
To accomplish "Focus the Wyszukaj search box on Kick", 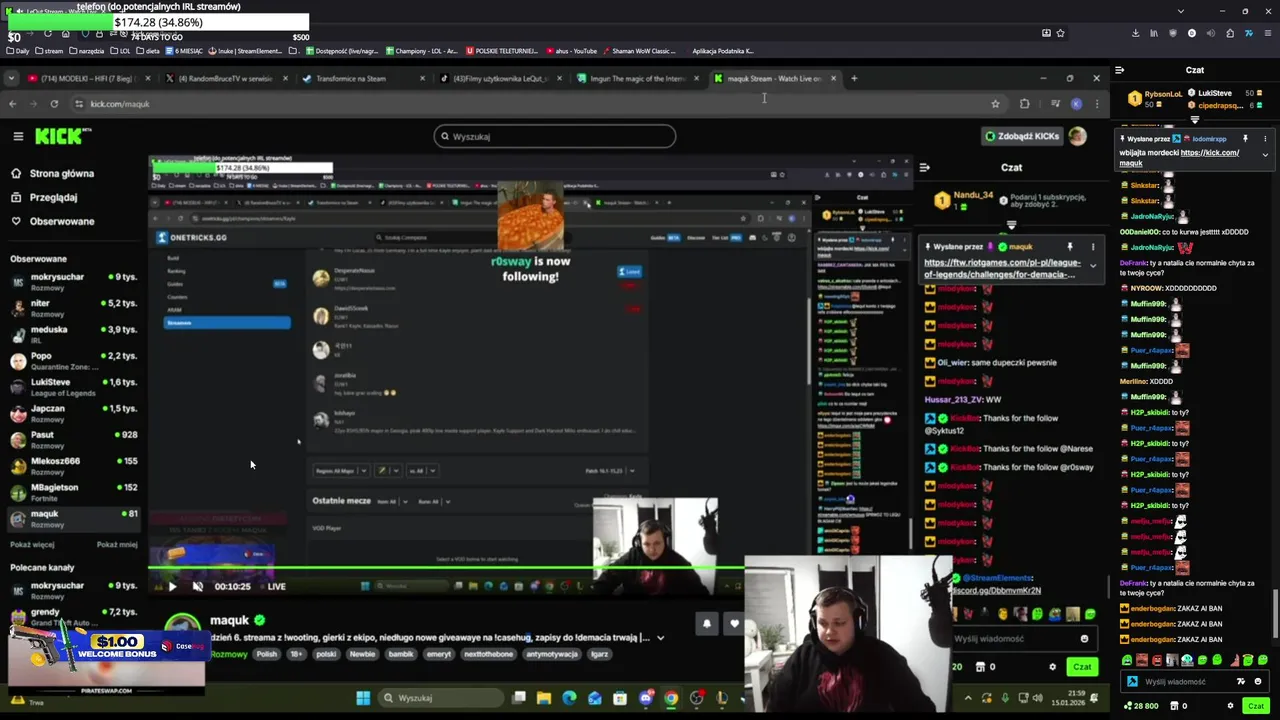I will (554, 136).
